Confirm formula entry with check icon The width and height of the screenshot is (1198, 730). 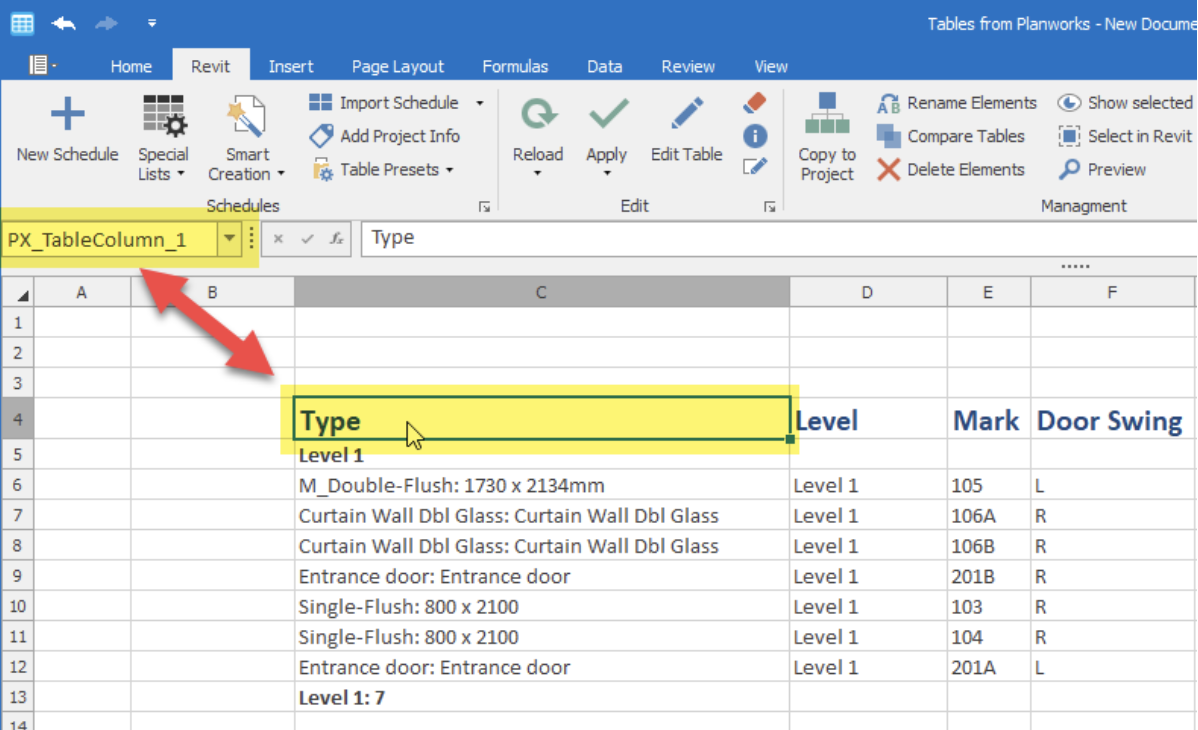tap(307, 239)
